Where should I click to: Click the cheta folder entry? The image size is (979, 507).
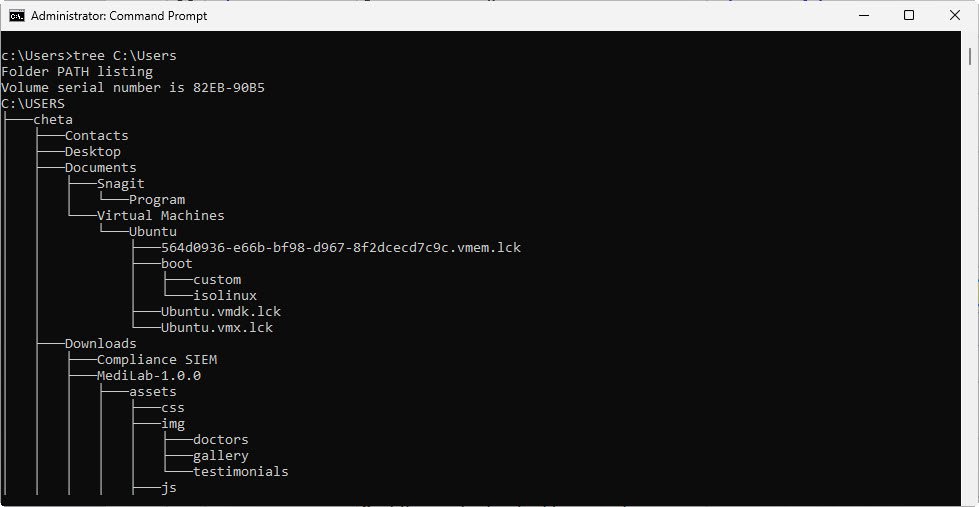53,119
